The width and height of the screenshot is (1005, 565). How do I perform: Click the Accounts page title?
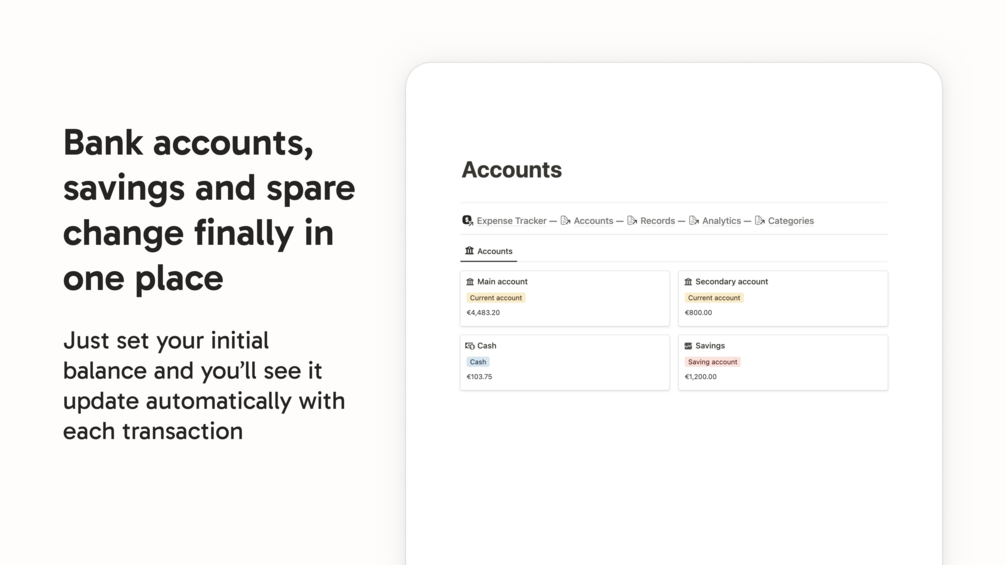[x=511, y=170]
